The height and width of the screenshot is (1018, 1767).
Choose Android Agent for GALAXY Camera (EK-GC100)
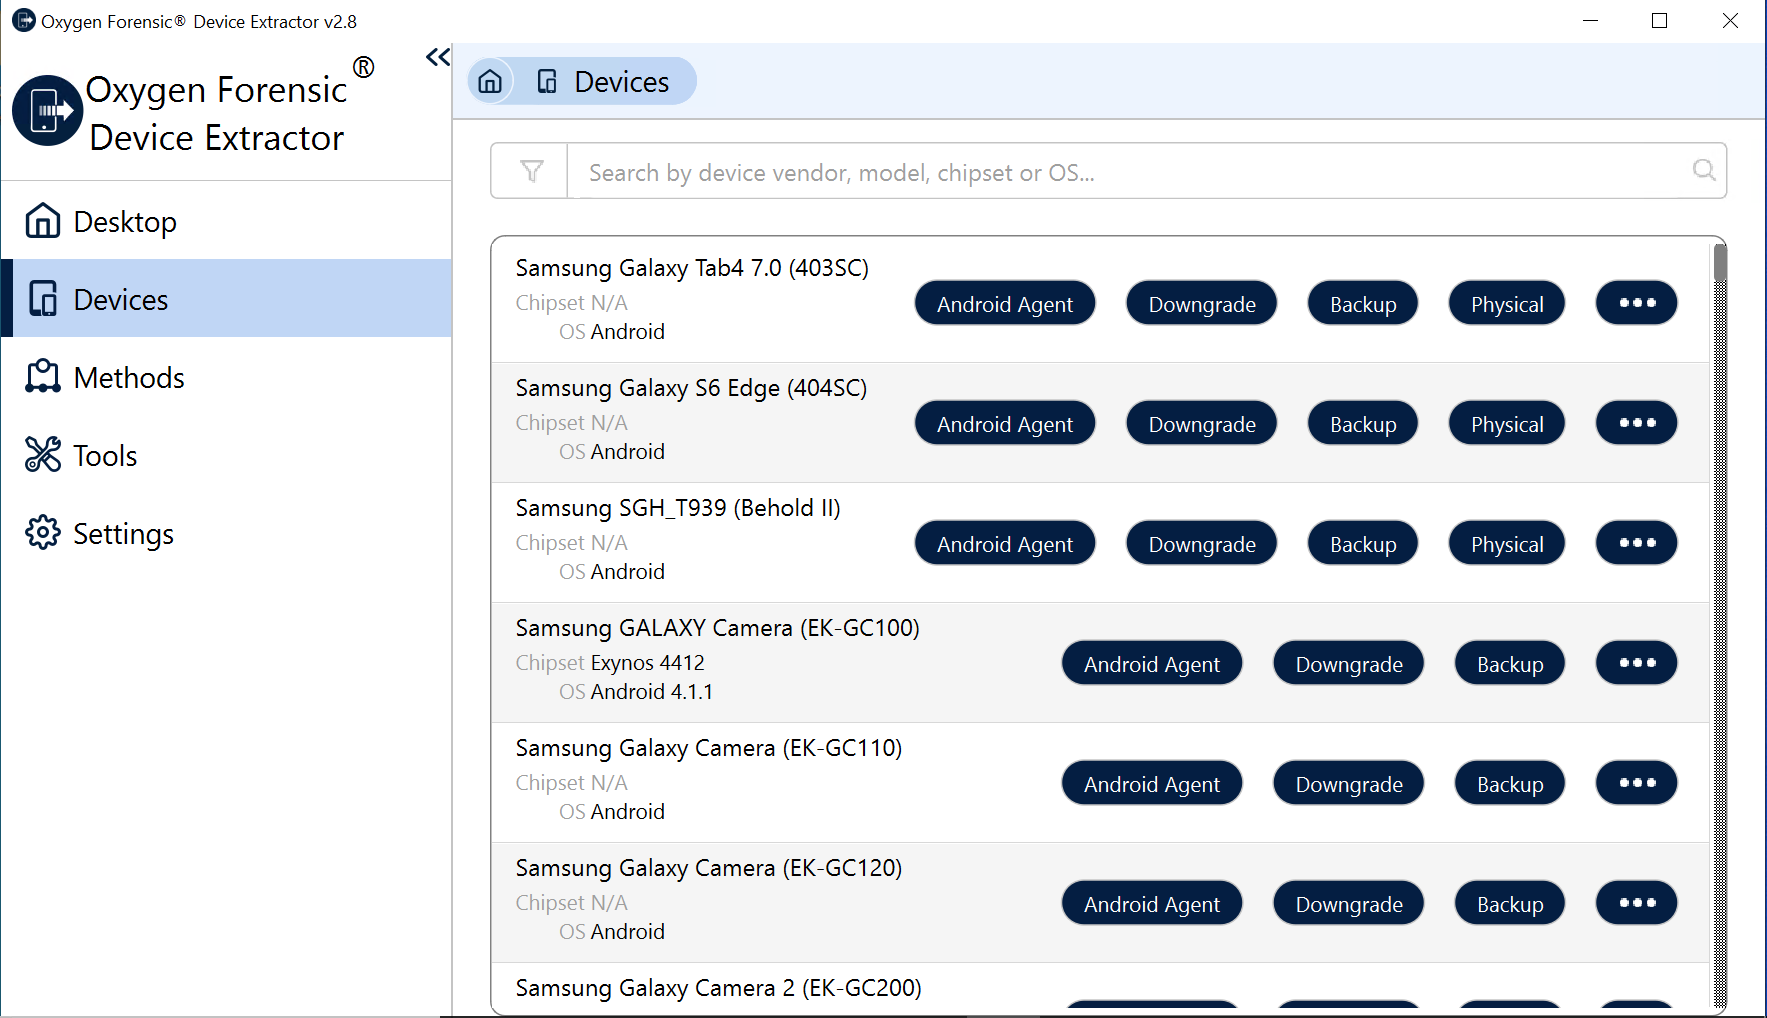coord(1152,663)
